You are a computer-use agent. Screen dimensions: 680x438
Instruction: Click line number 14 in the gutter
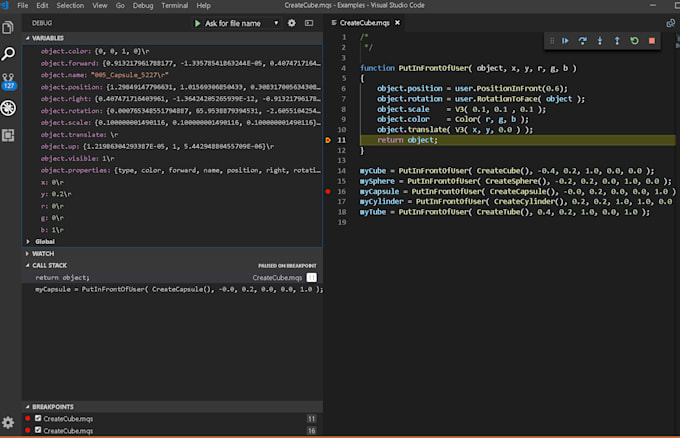pyautogui.click(x=342, y=171)
